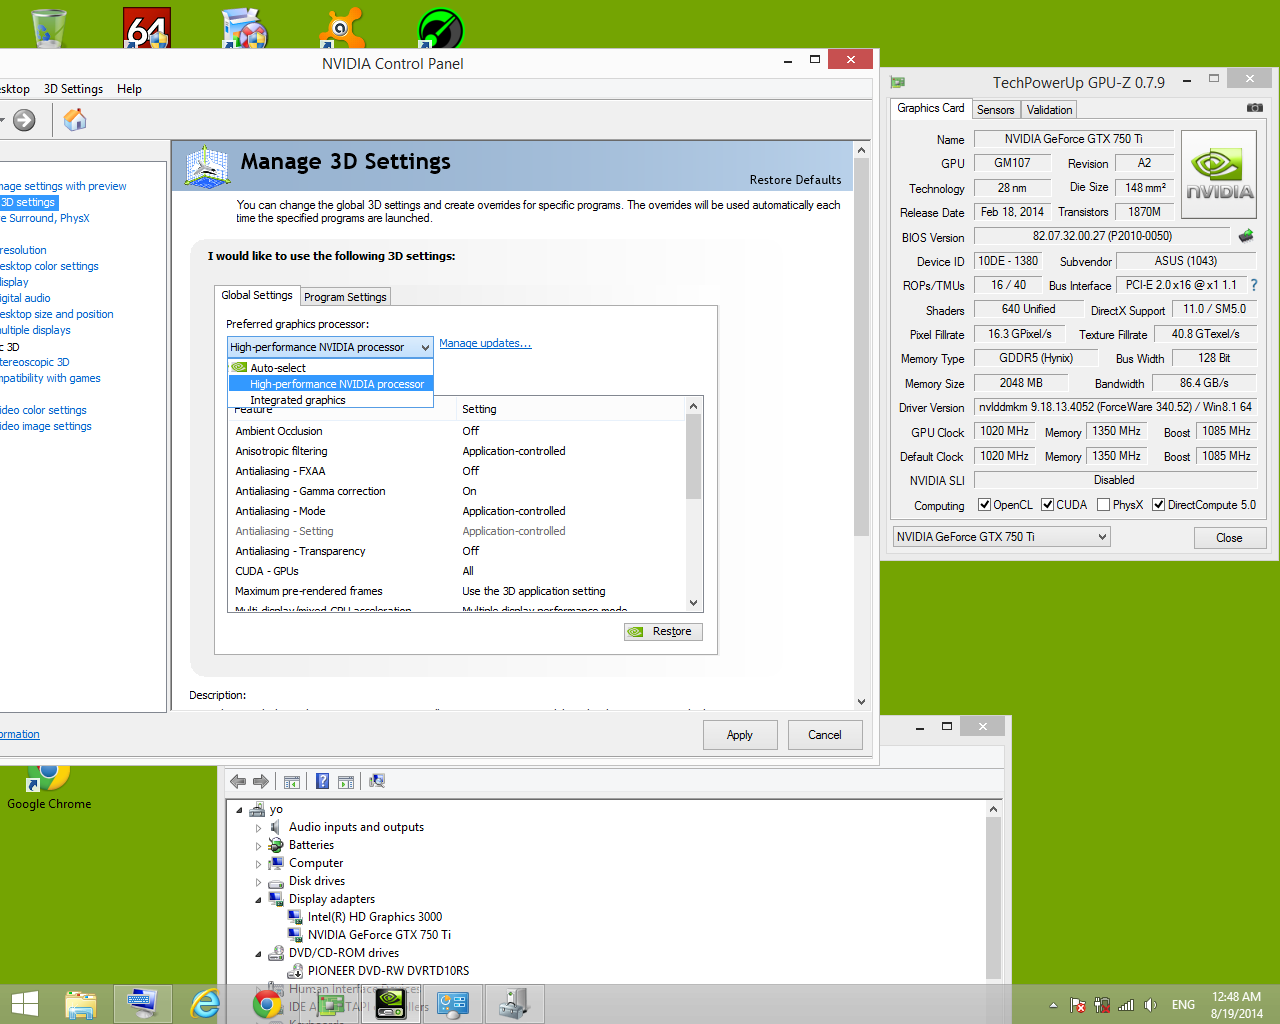
Task: Click the GPU-Z screenshot camera icon
Action: (x=1254, y=108)
